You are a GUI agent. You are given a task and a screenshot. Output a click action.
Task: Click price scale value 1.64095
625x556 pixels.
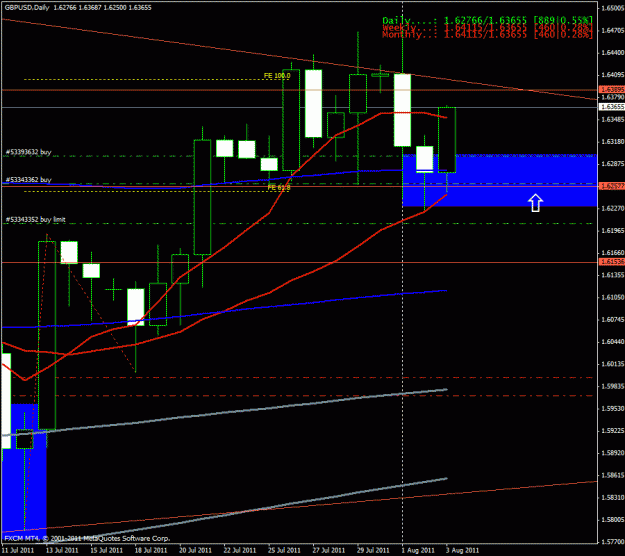[x=612, y=75]
